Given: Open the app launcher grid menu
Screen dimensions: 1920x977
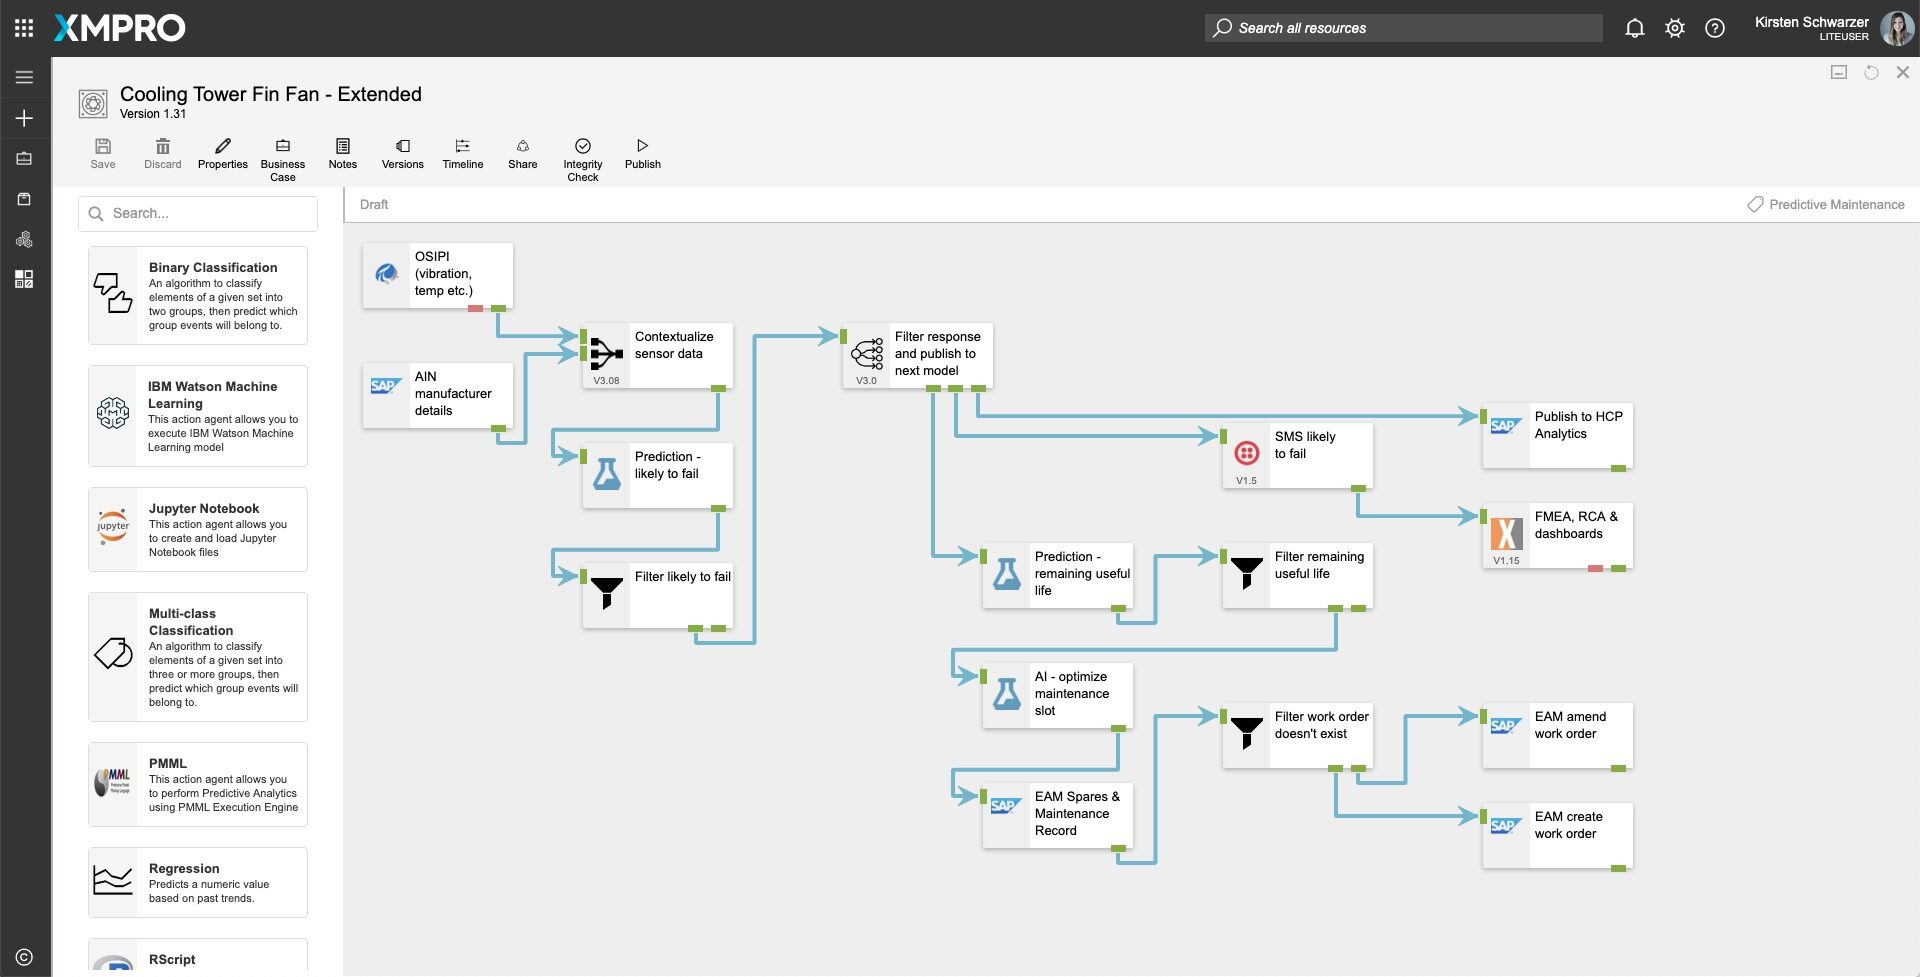Looking at the screenshot, I should click(x=24, y=28).
